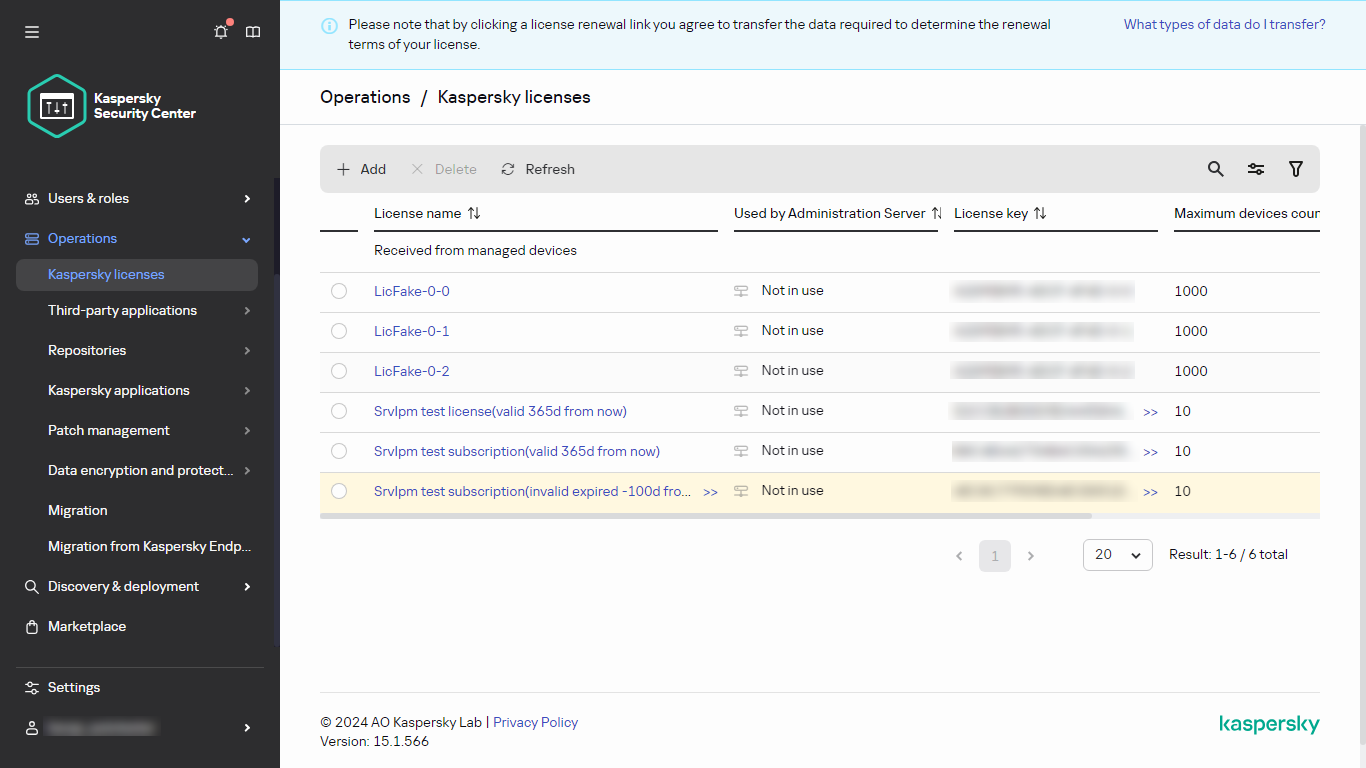1366x768 pixels.
Task: Open the notifications bell
Action: point(220,31)
